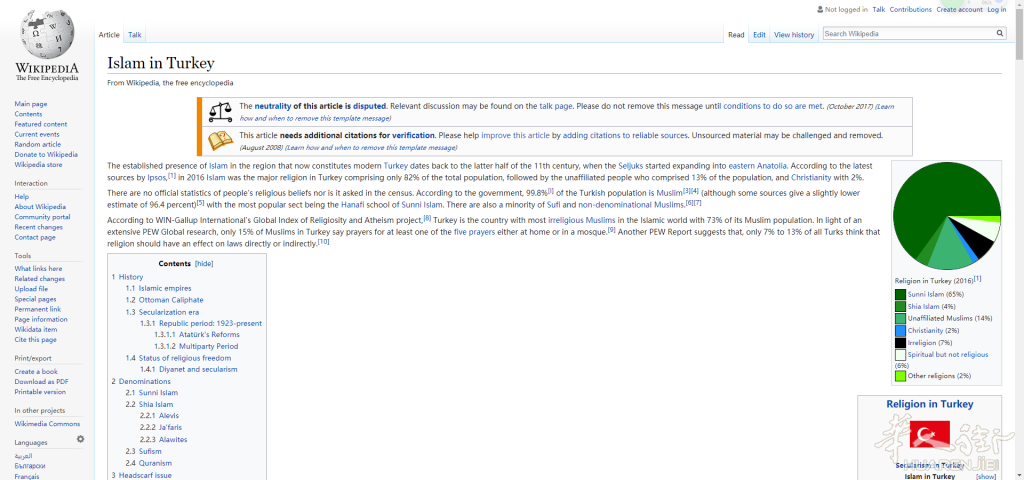
Task: Open the Random article sidebar link
Action: pyautogui.click(x=37, y=144)
